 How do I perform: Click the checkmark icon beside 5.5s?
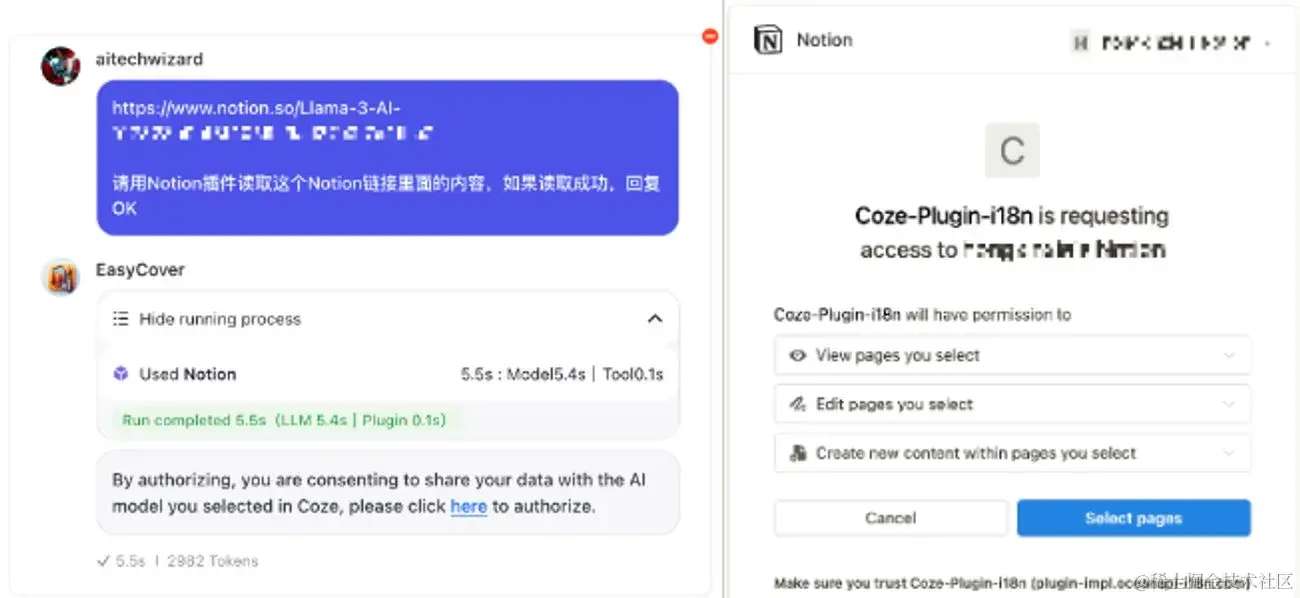tap(102, 561)
